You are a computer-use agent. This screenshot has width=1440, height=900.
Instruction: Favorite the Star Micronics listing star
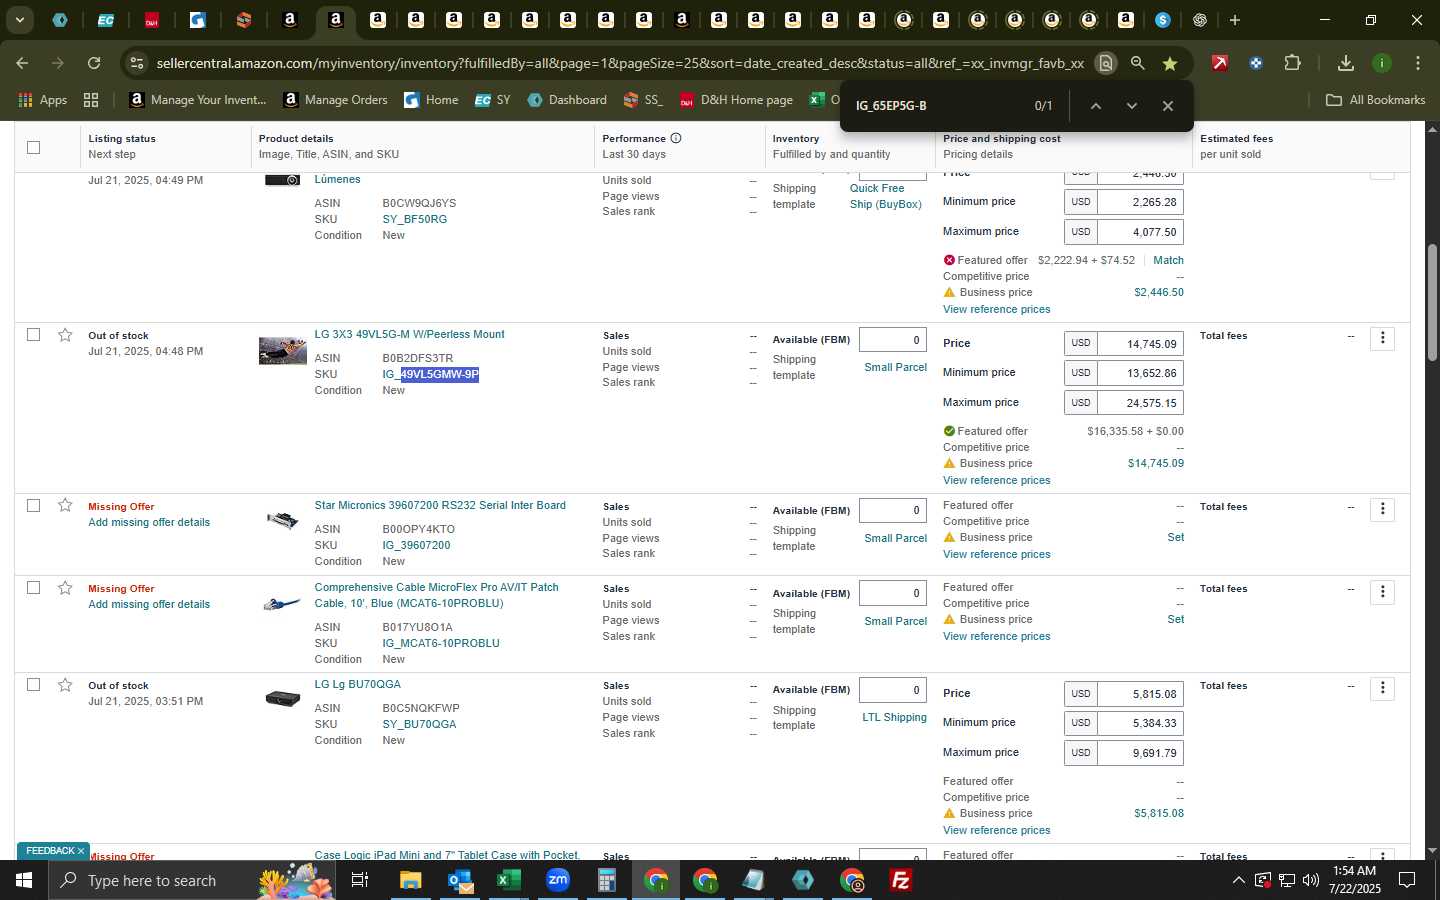coord(65,506)
